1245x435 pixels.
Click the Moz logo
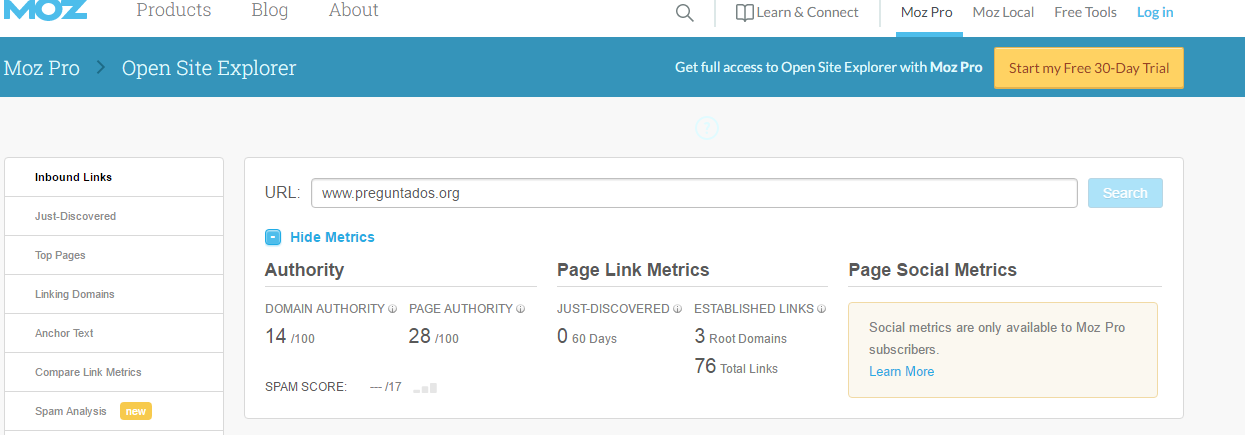tap(44, 10)
